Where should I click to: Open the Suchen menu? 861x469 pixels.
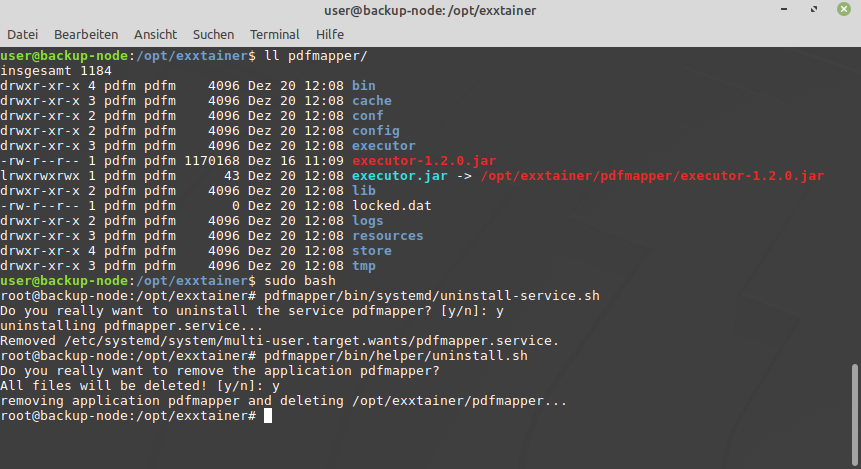tap(213, 34)
